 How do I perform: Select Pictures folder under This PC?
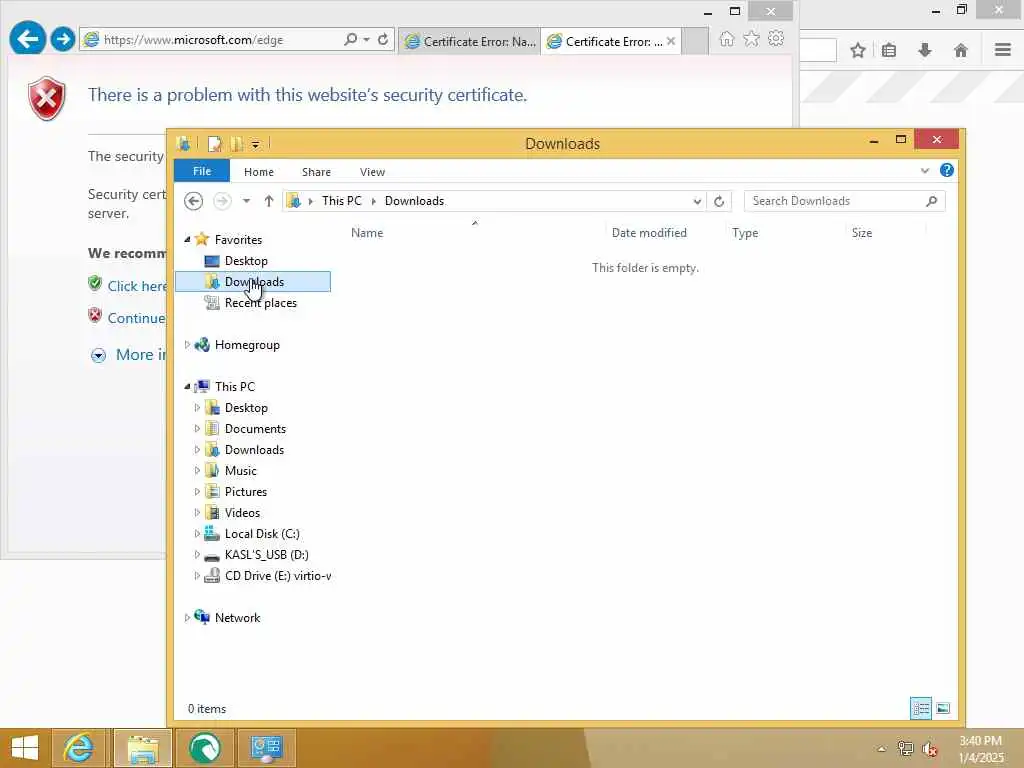click(246, 492)
